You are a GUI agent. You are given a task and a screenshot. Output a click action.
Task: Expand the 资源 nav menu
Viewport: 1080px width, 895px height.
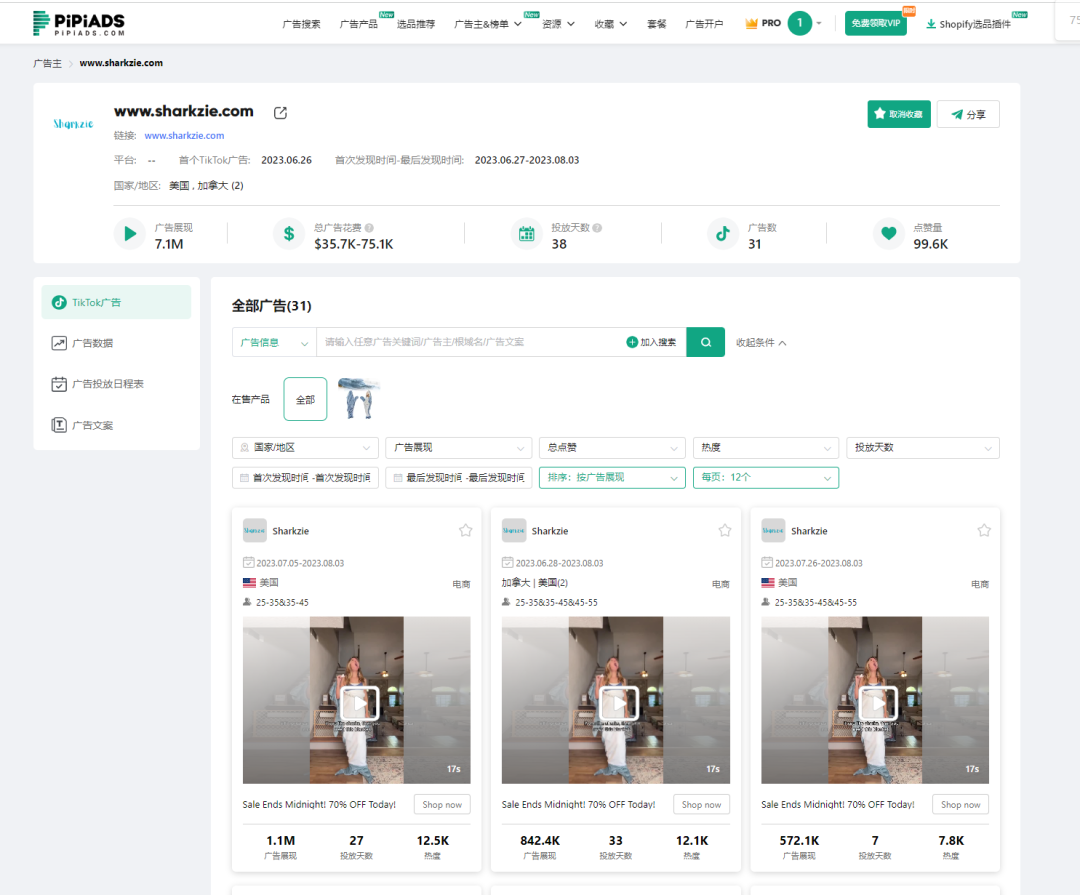point(558,24)
